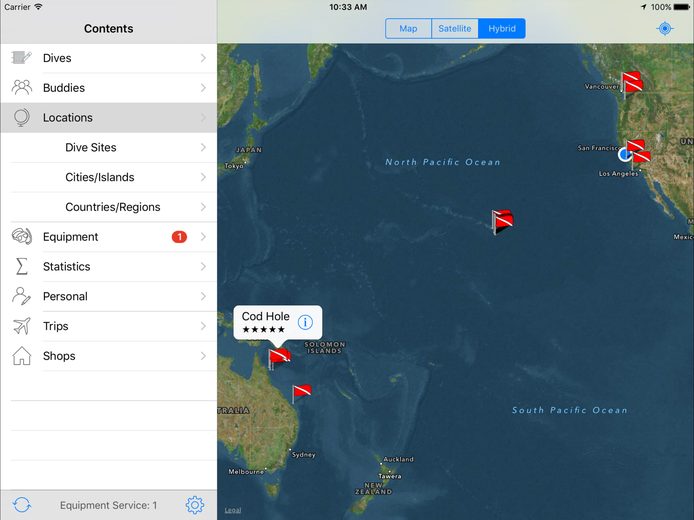The width and height of the screenshot is (694, 520).
Task: Tap the Legal link on map
Action: pyautogui.click(x=233, y=510)
